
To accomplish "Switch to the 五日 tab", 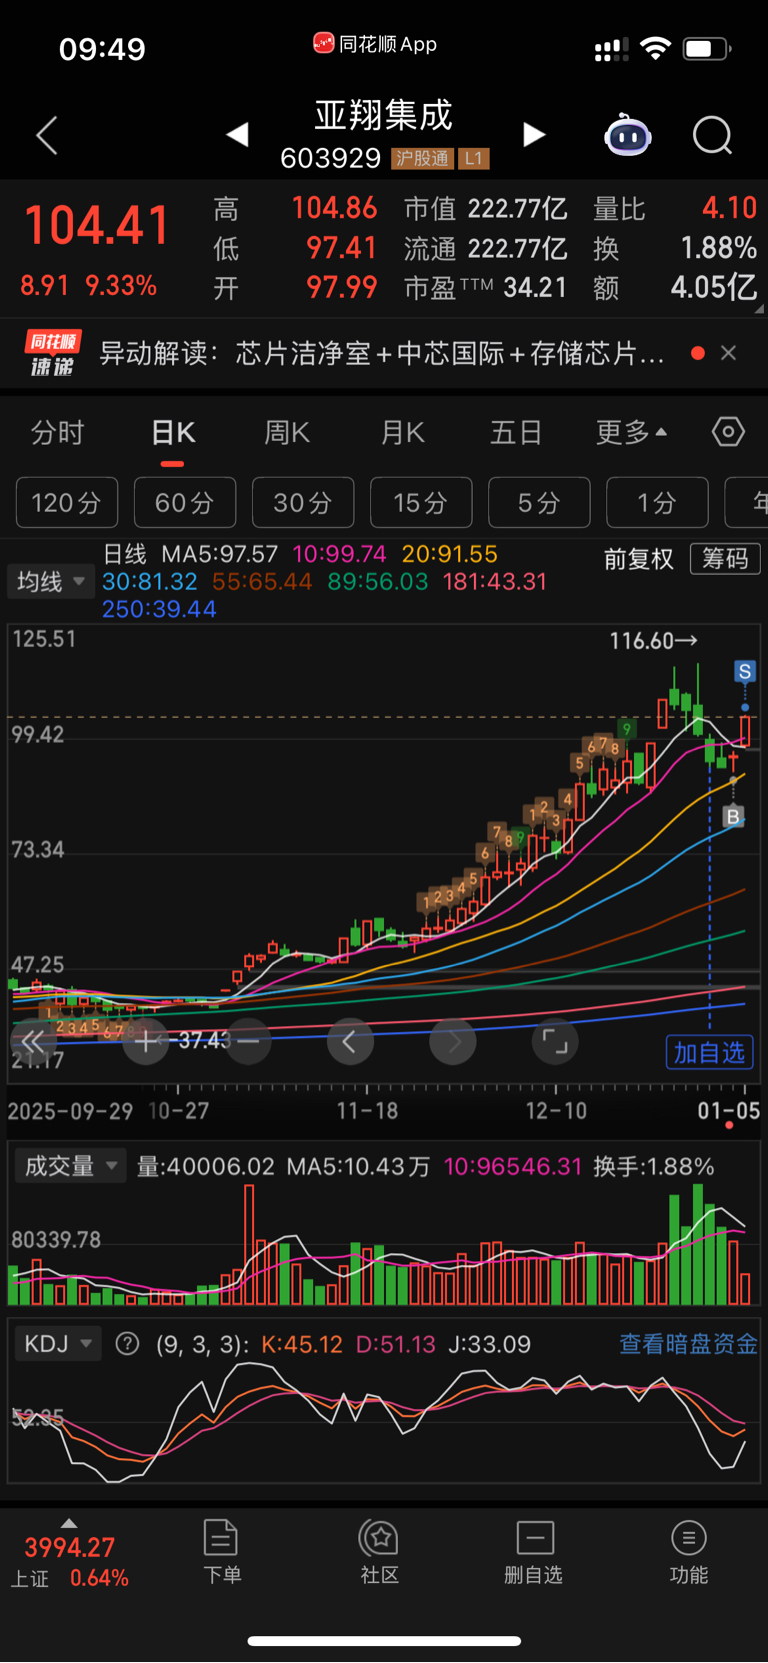I will tap(516, 433).
